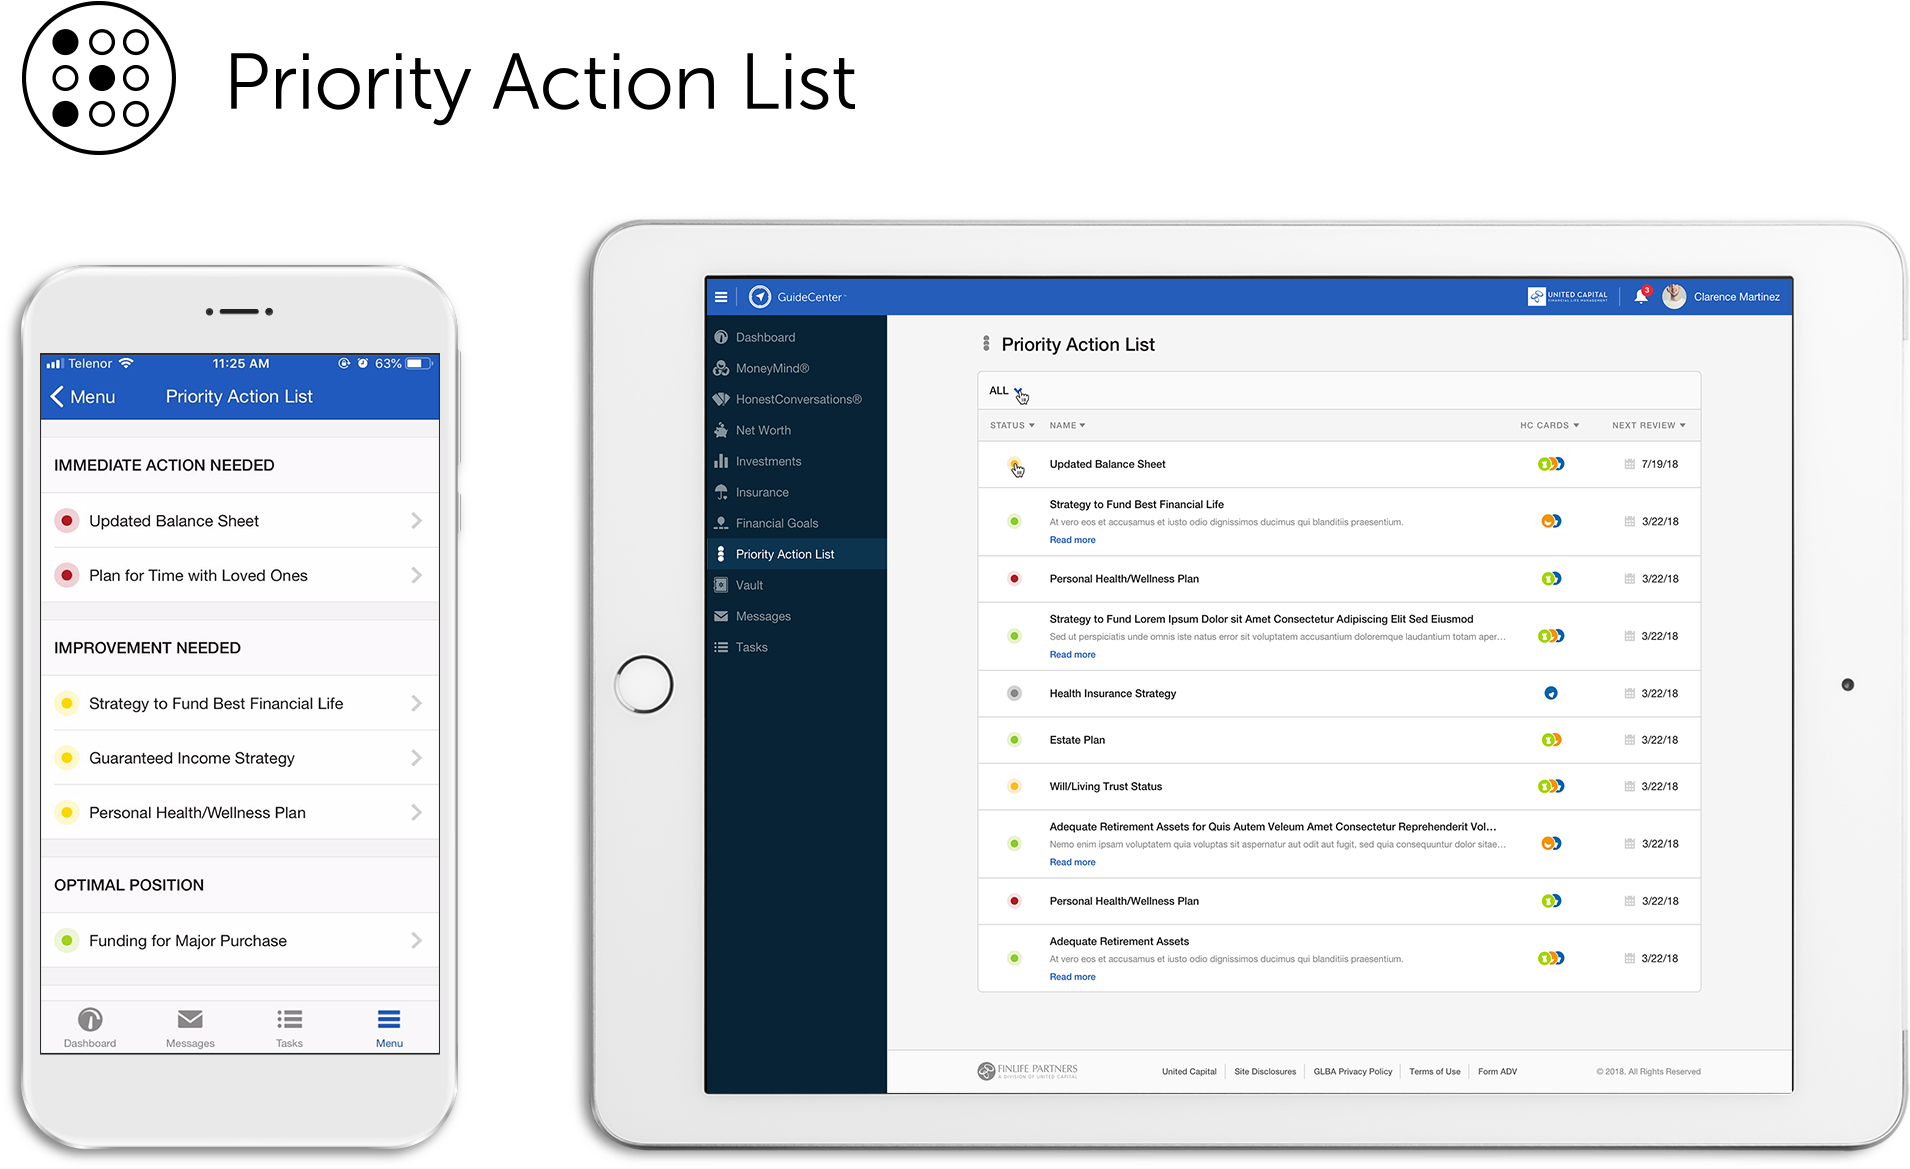Click the Insurance umbrella icon
This screenshot has height=1169, width=1910.
pyautogui.click(x=721, y=492)
